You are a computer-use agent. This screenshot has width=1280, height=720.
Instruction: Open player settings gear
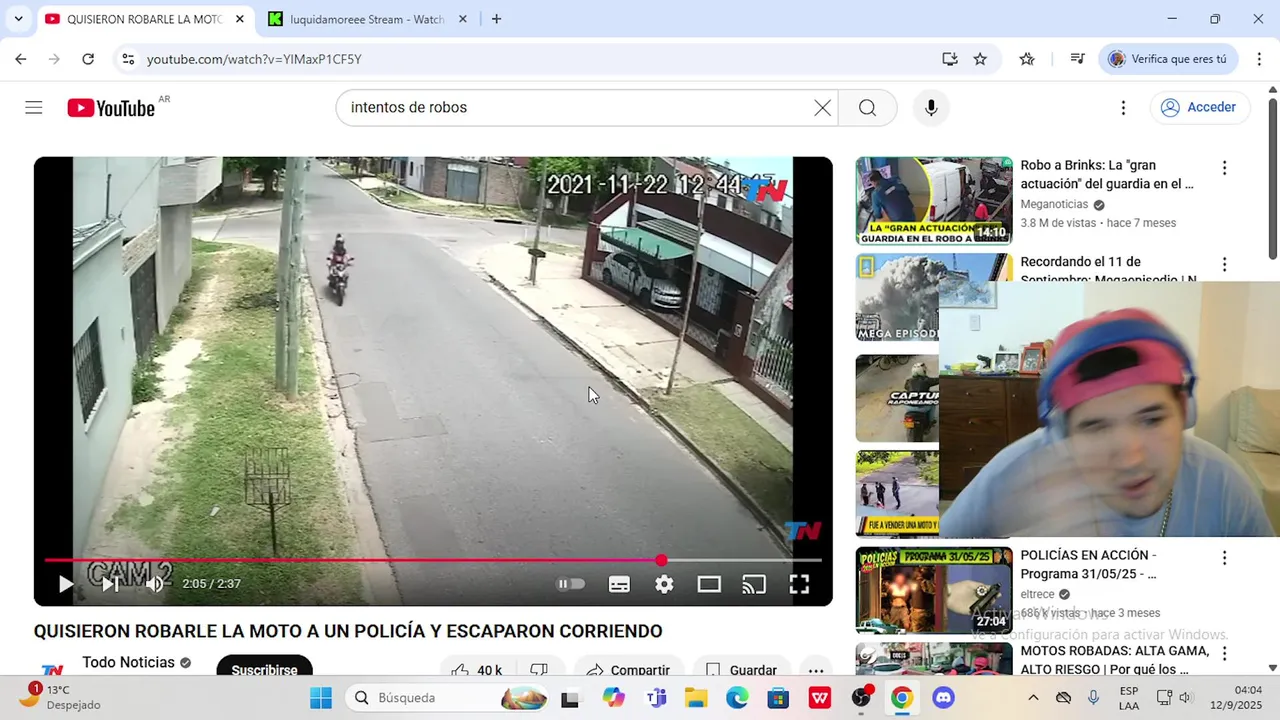(x=664, y=584)
